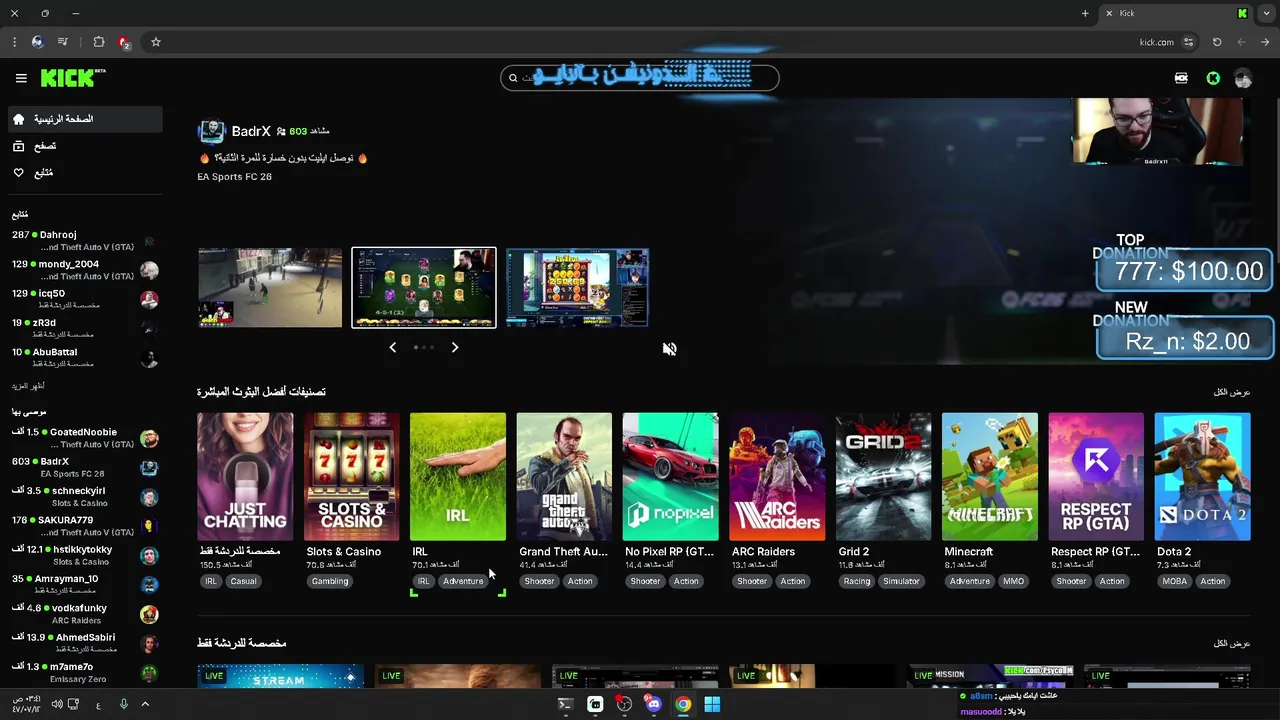This screenshot has height=720, width=1280.
Task: Open ARC Raiders category card
Action: coord(777,477)
